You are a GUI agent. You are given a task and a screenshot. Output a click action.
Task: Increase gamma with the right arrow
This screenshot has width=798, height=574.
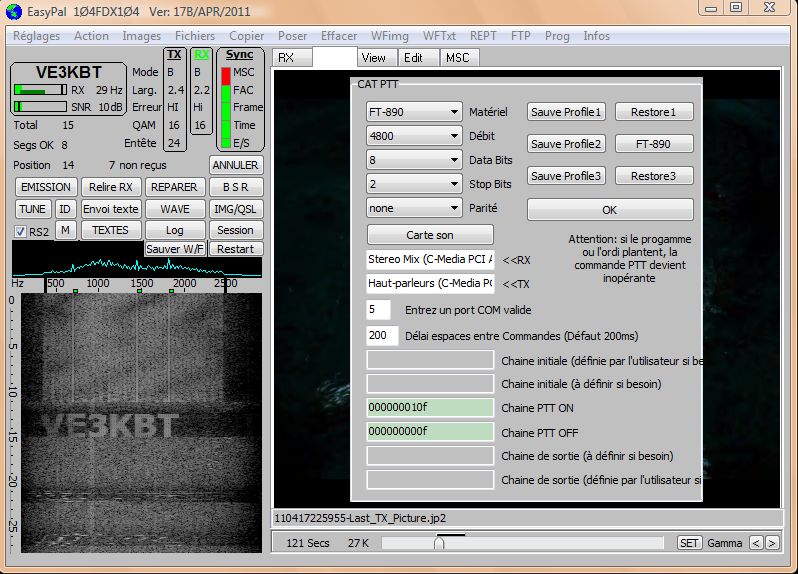[772, 543]
